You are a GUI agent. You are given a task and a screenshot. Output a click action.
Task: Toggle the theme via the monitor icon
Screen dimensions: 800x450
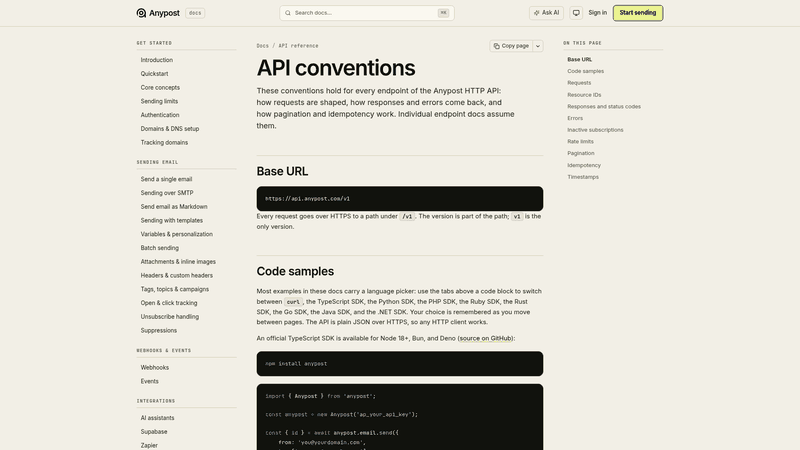[x=576, y=13]
